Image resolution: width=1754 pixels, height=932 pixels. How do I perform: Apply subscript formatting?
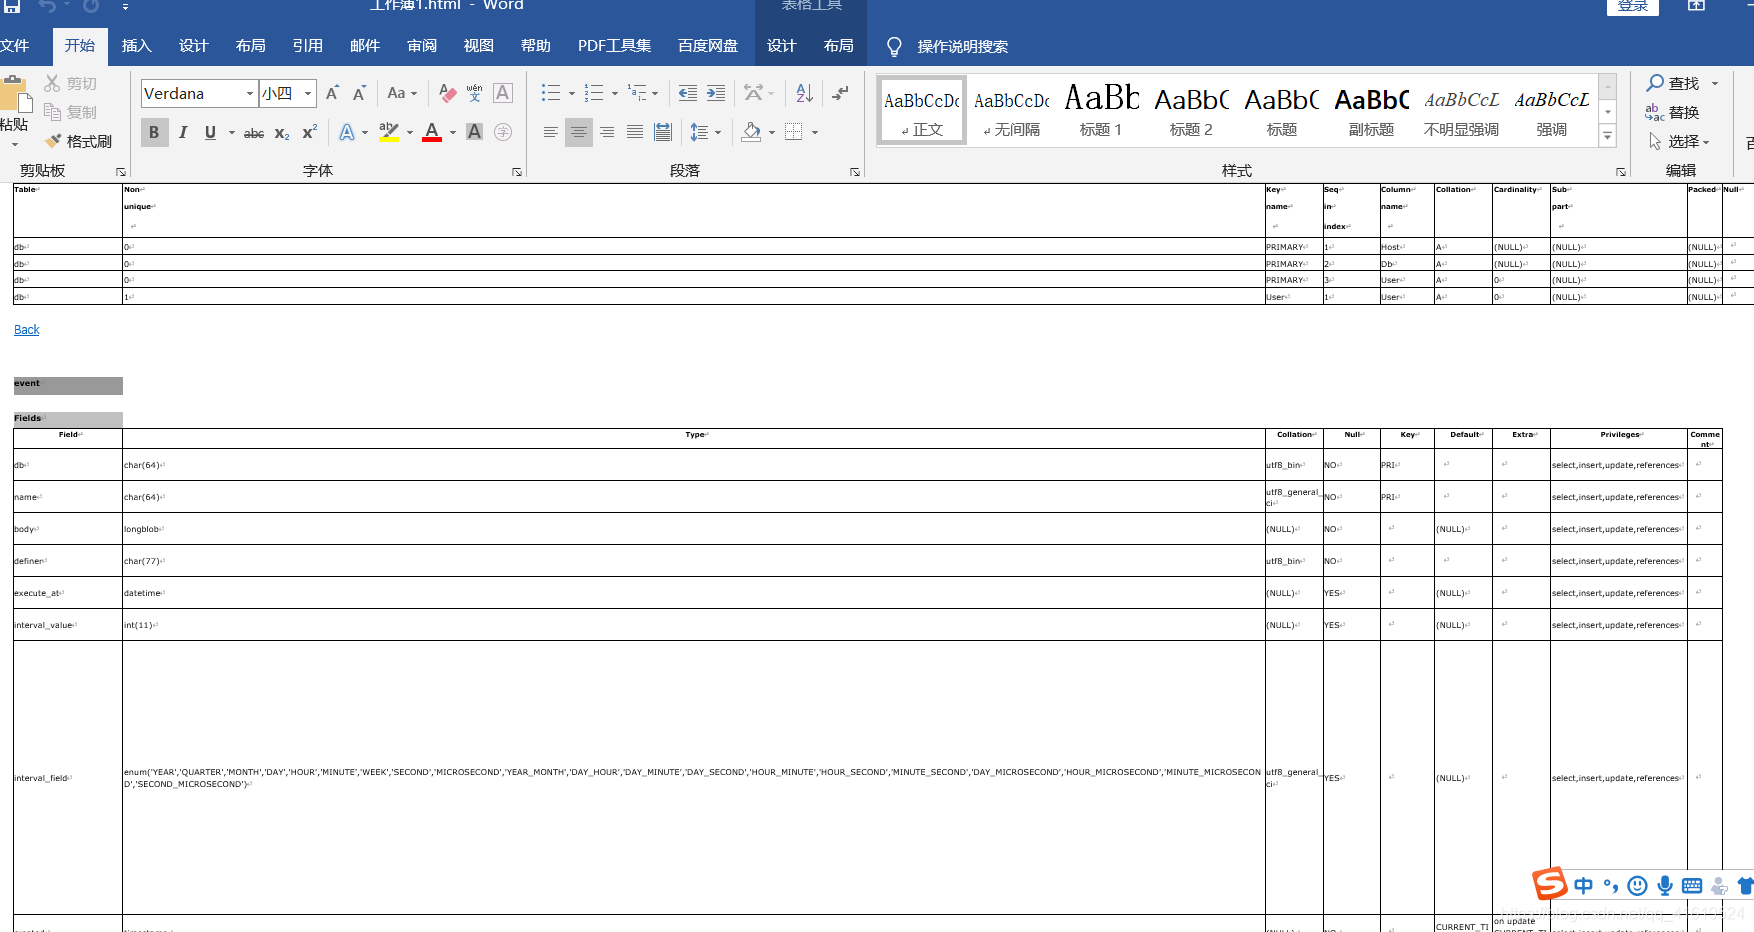pyautogui.click(x=282, y=132)
